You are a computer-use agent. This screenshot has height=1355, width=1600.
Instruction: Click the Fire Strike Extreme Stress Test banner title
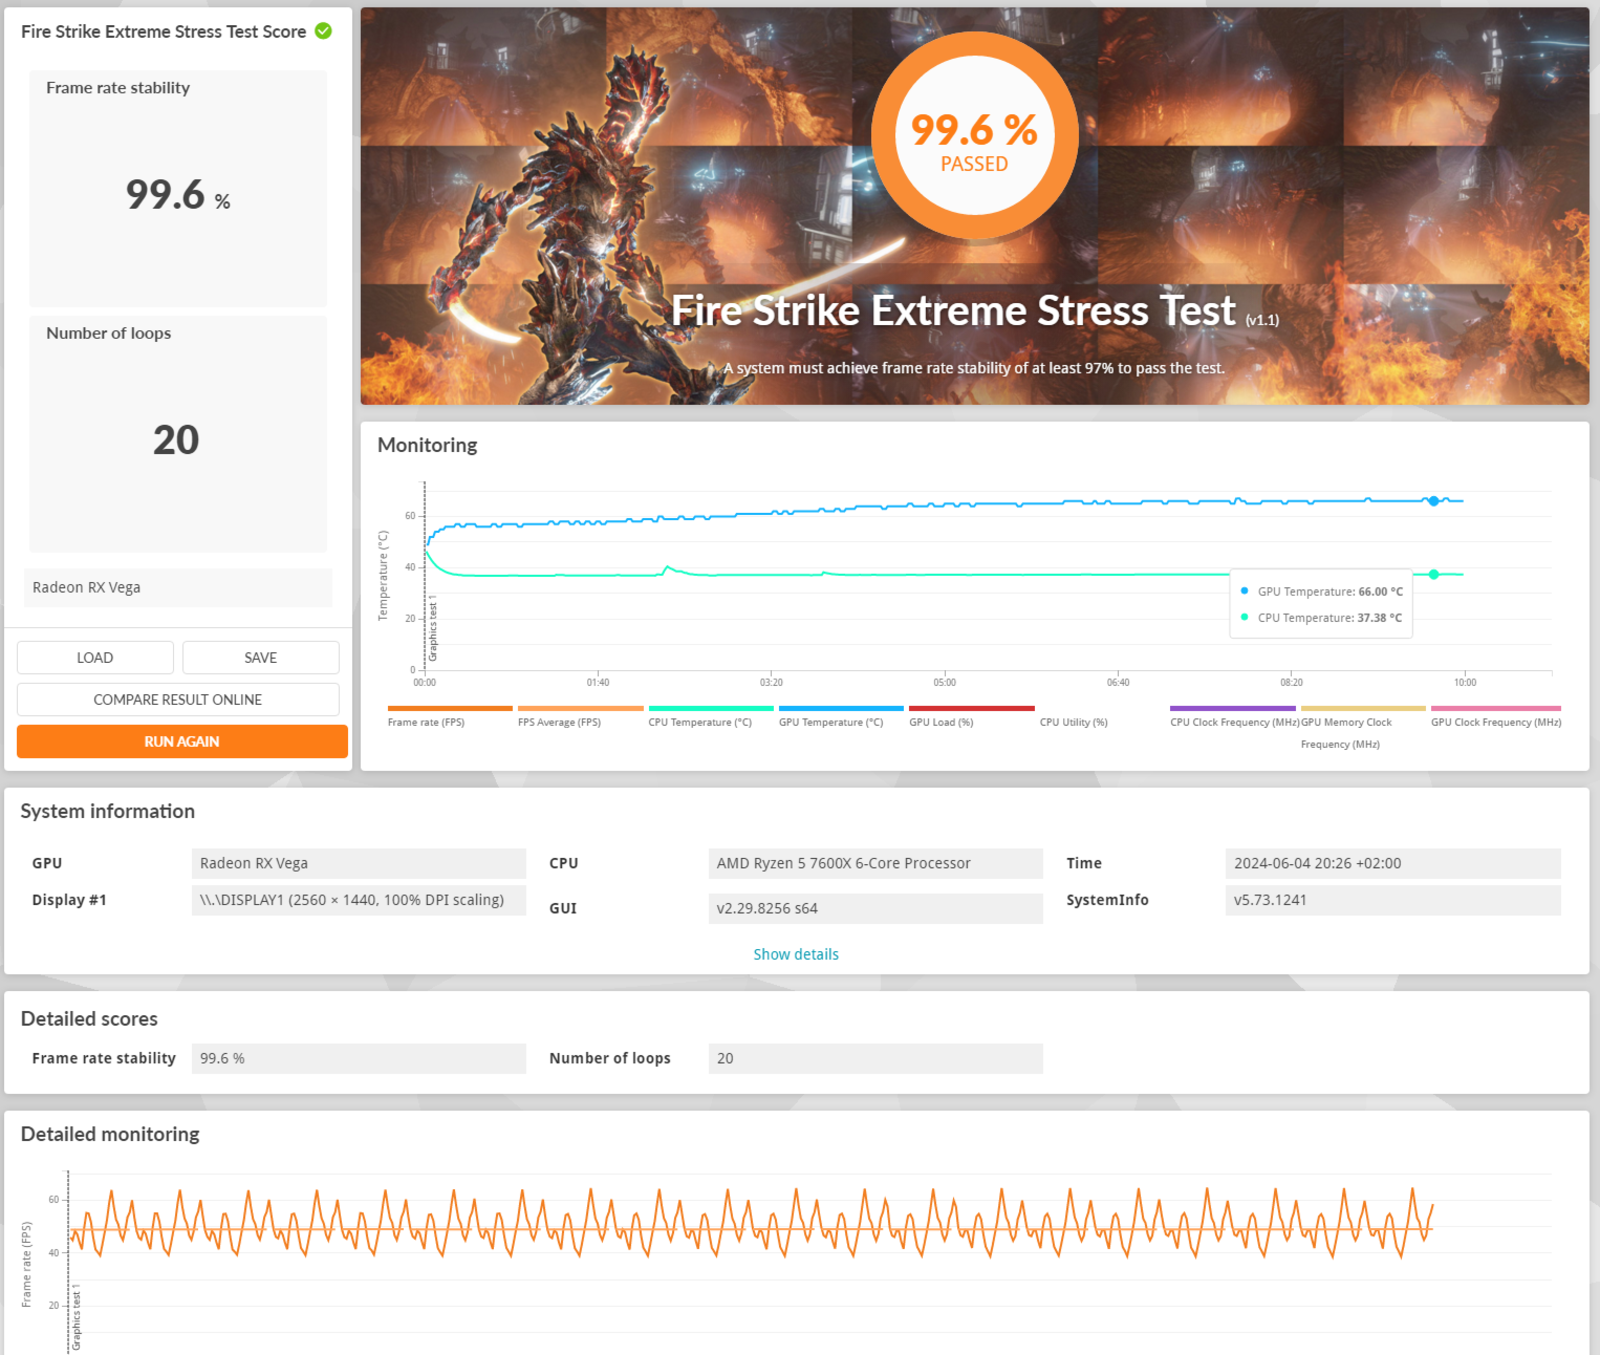click(953, 311)
